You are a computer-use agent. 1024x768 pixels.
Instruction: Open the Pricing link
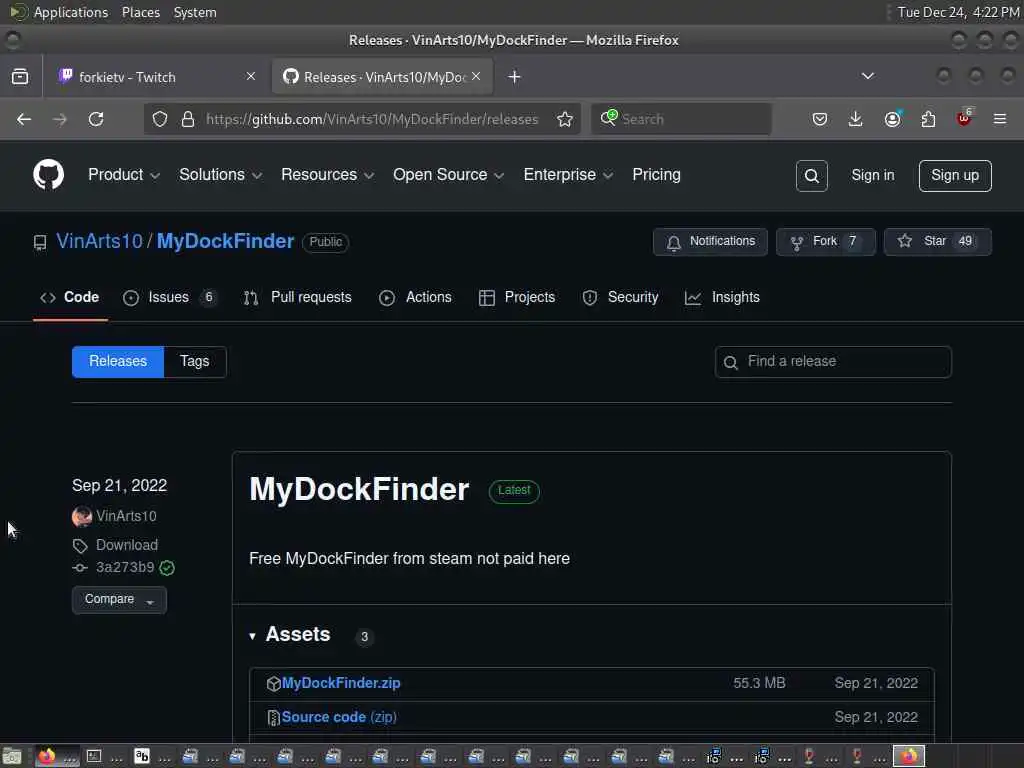[656, 175]
